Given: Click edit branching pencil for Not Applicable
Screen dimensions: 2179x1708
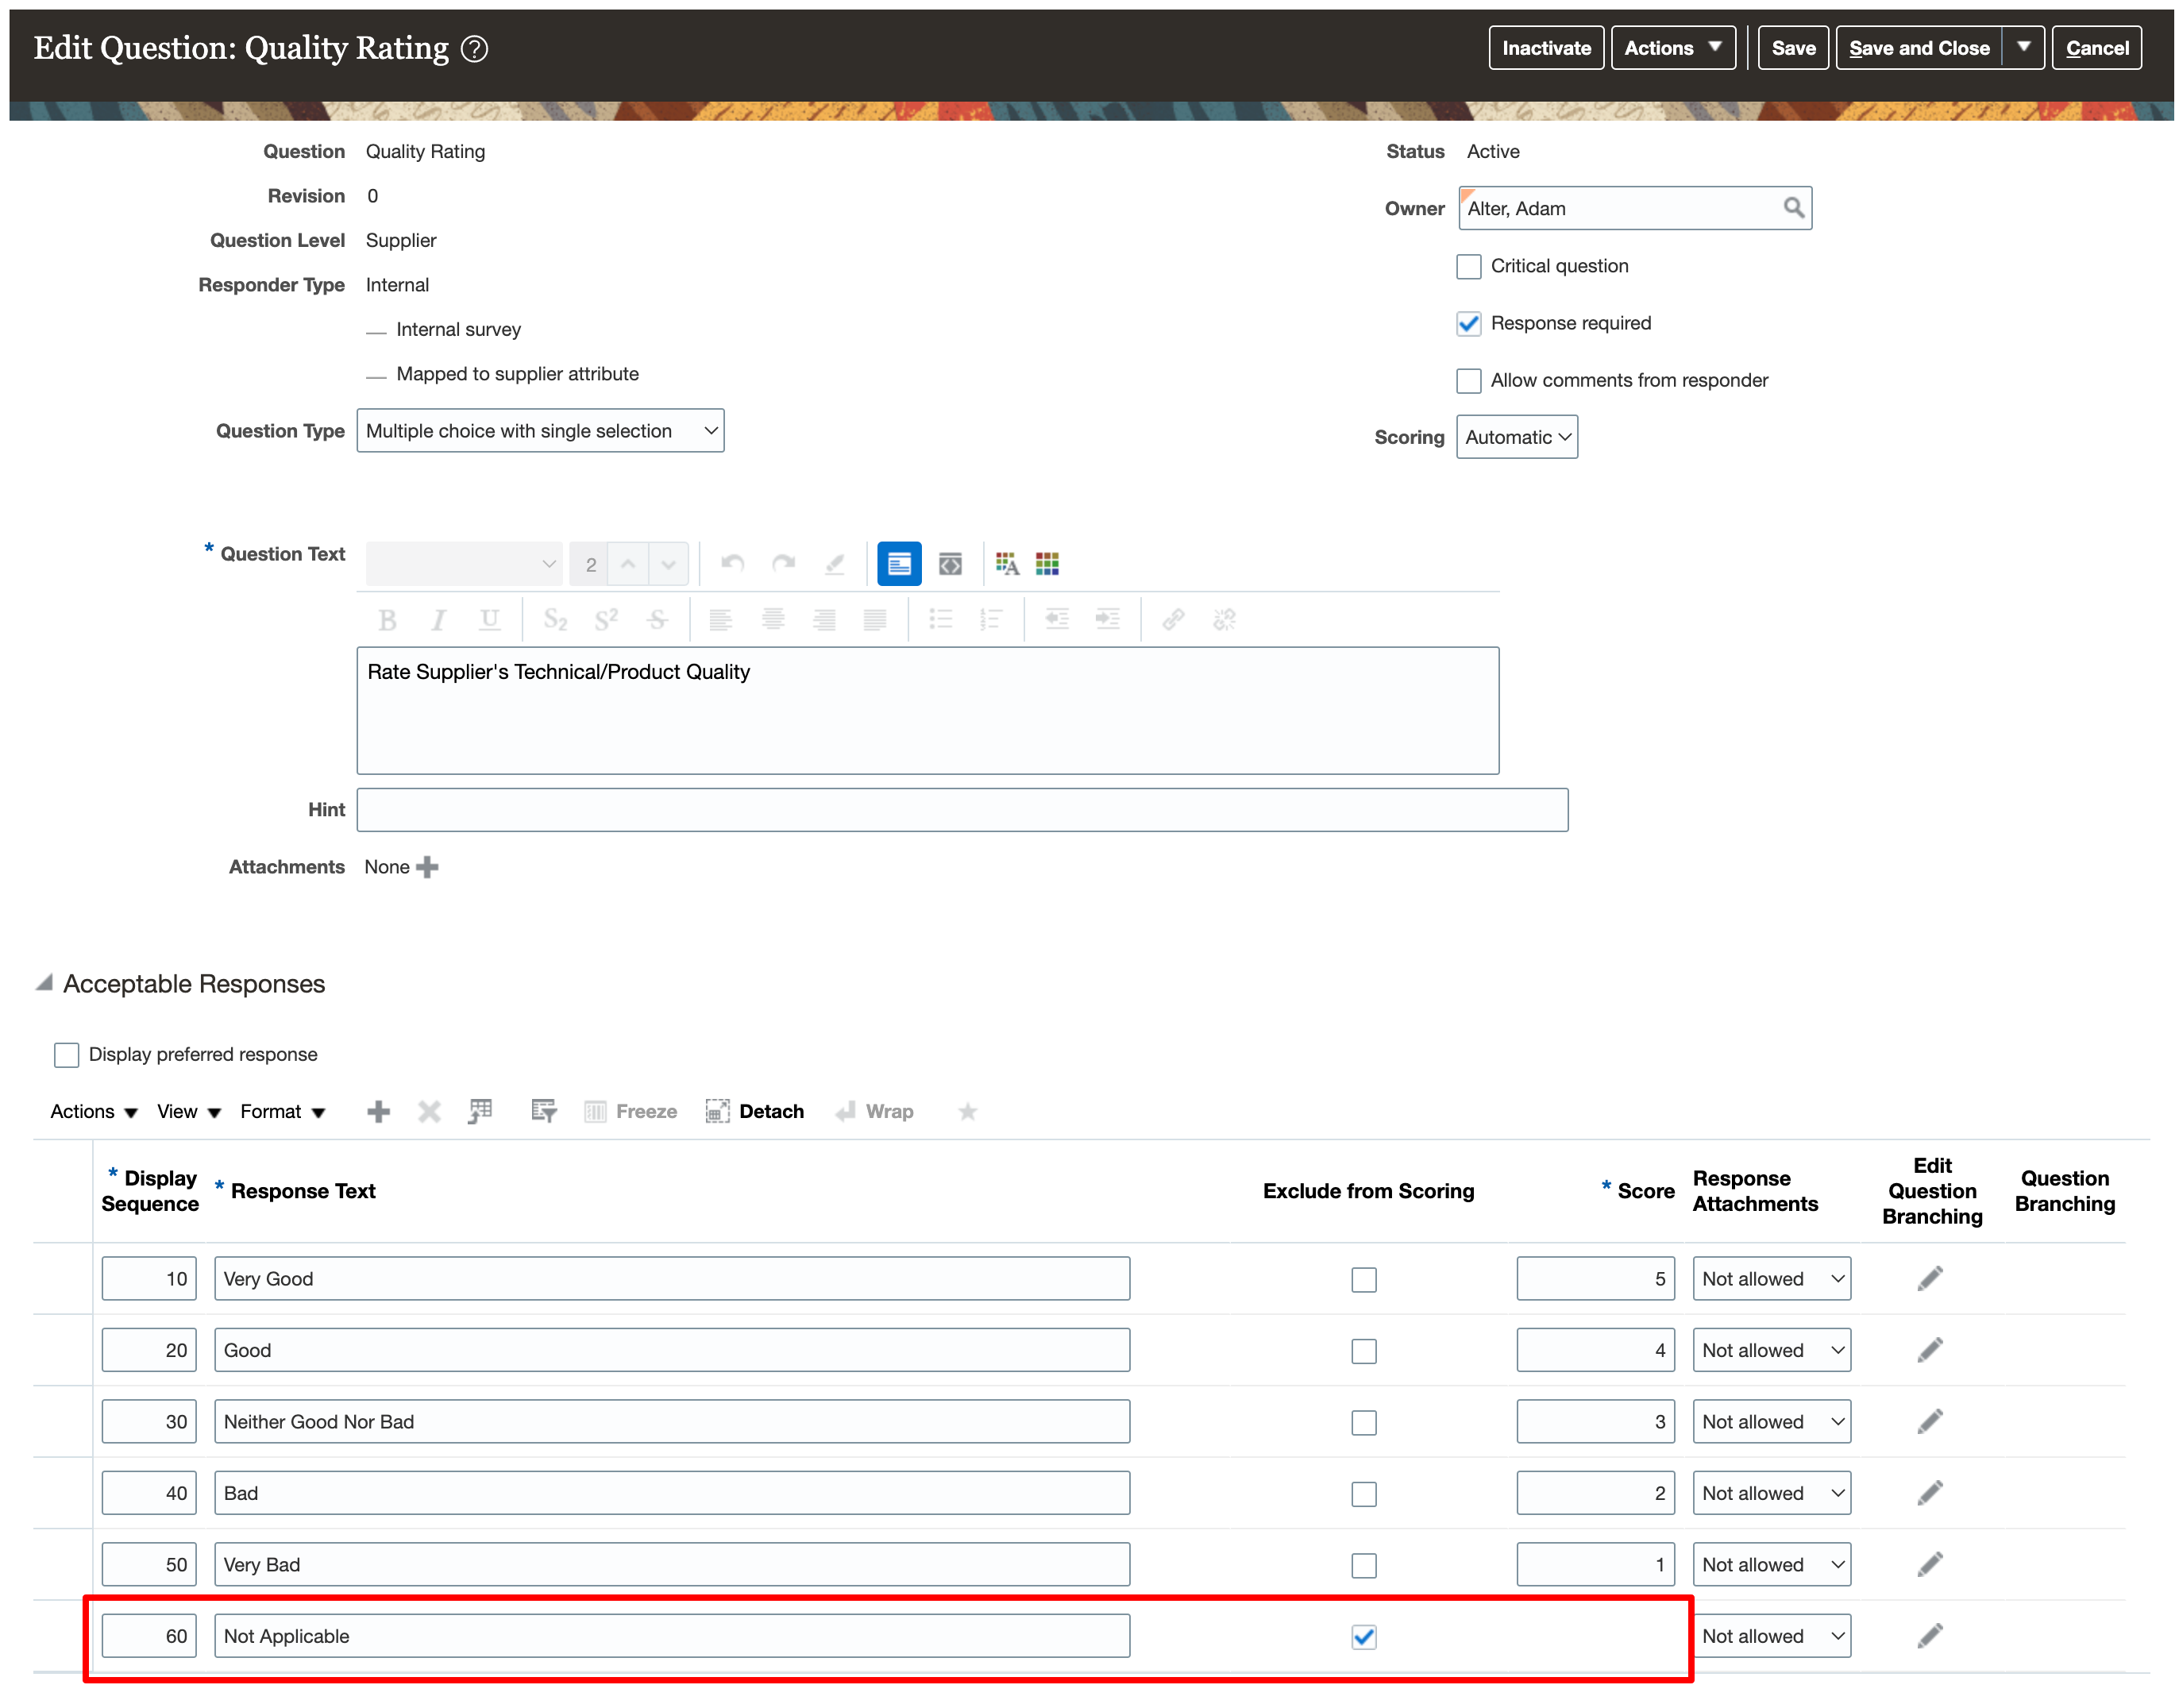Looking at the screenshot, I should coord(1929,1635).
